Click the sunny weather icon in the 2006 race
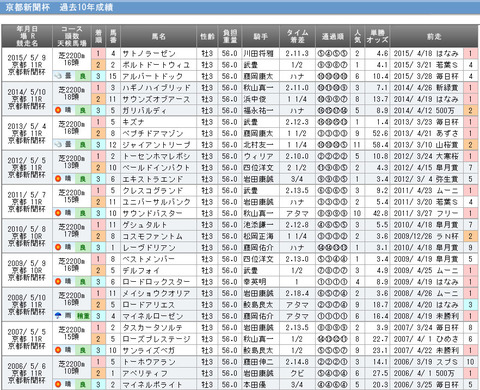The height and width of the screenshot is (390, 480). 58,384
